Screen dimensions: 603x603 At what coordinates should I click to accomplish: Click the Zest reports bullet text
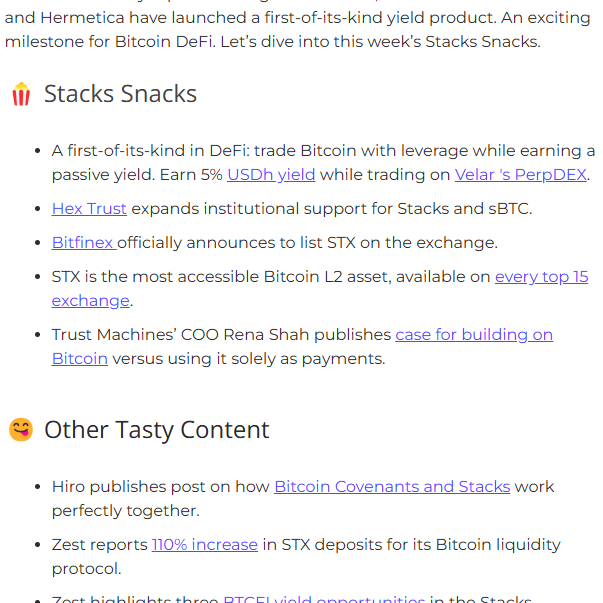pyautogui.click(x=306, y=556)
